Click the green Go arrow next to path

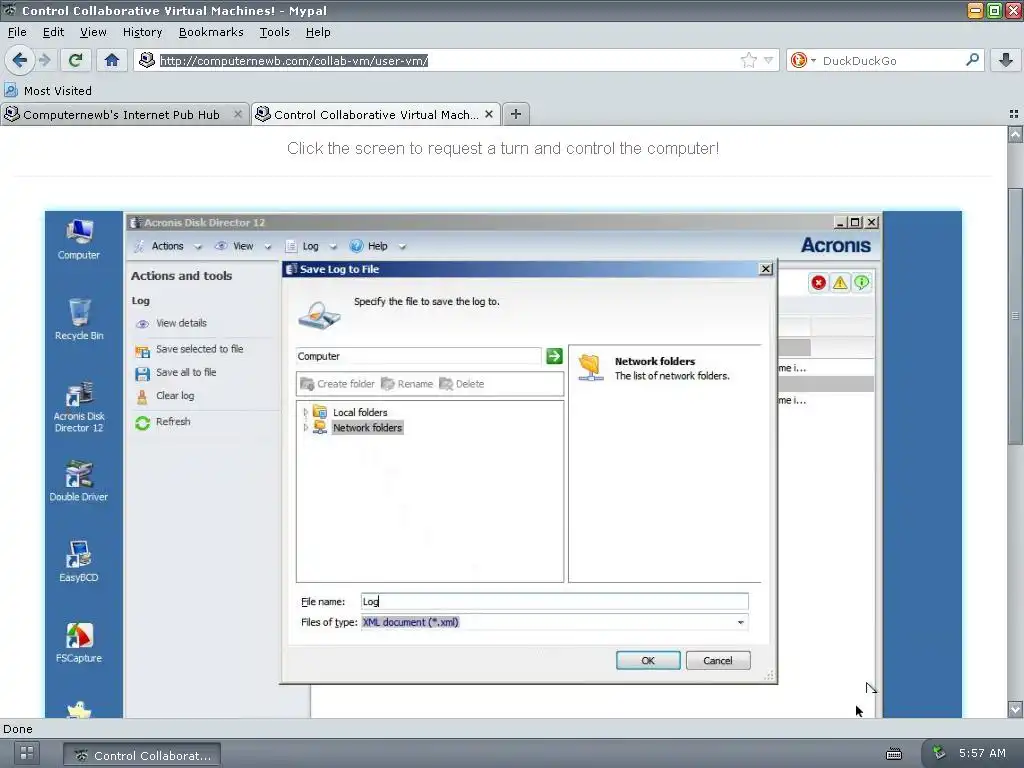pos(554,356)
